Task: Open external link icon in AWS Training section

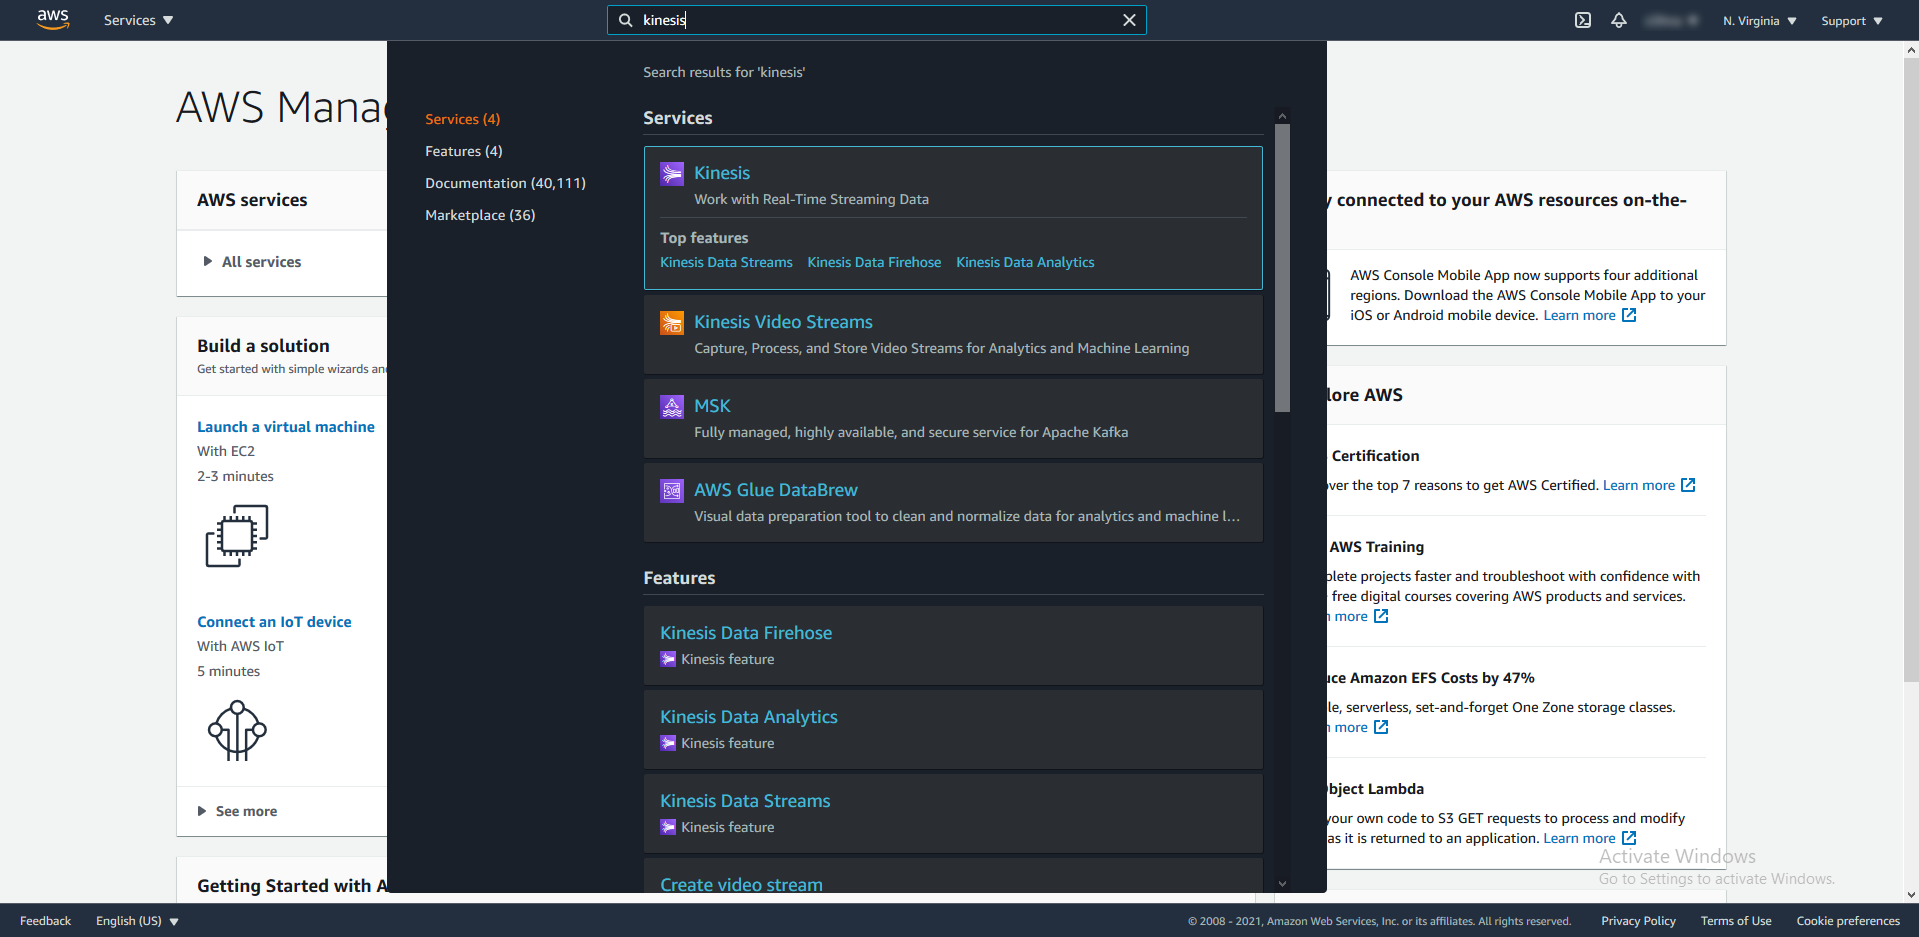Action: point(1381,616)
